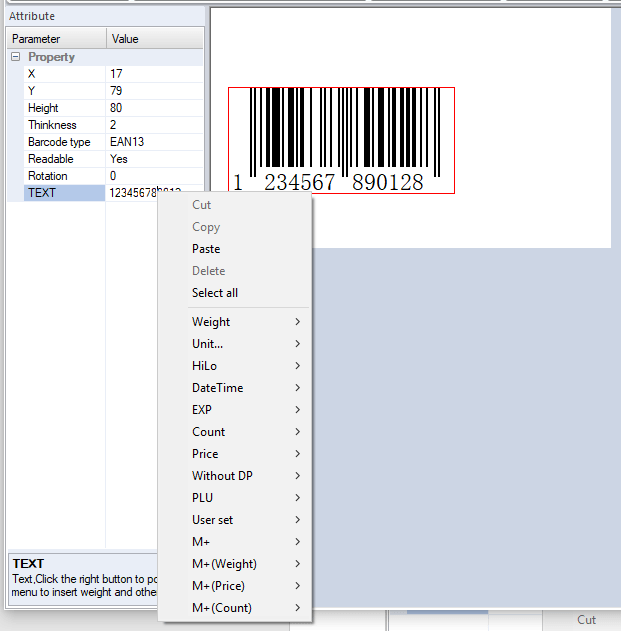
Task: Collapse the Property group expander
Action: (x=15, y=57)
